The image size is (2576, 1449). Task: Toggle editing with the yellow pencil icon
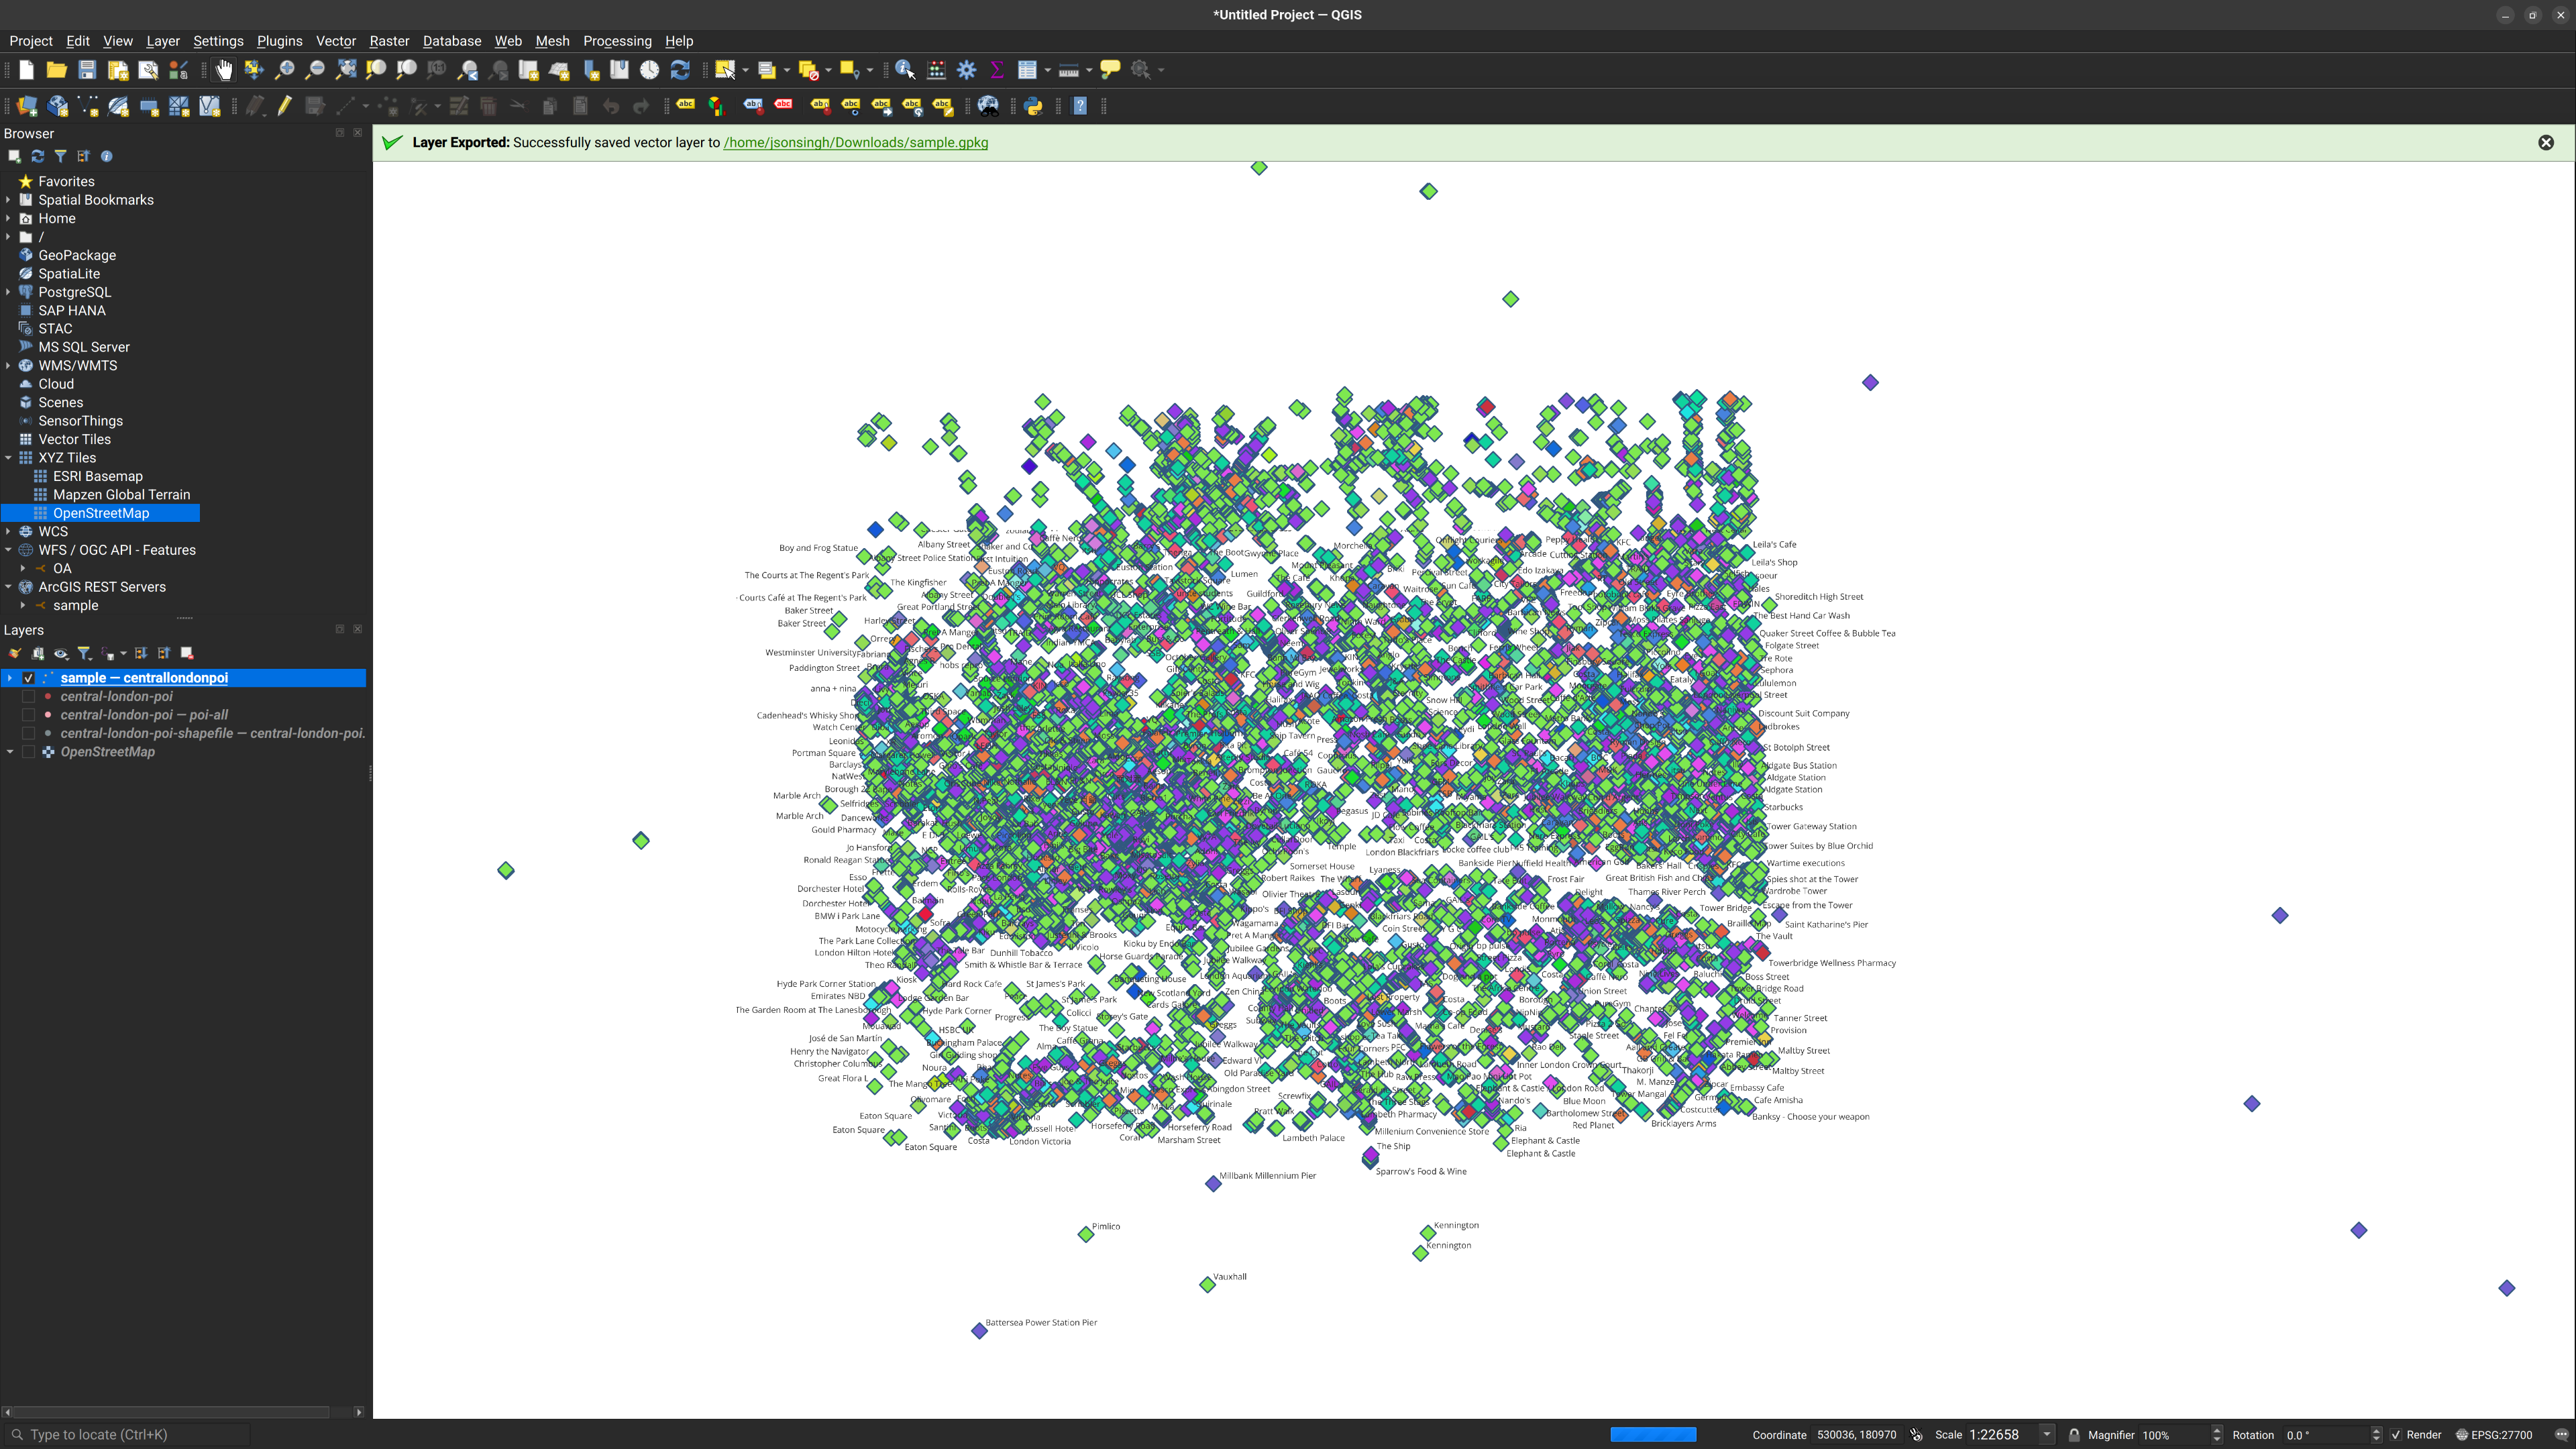tap(285, 106)
